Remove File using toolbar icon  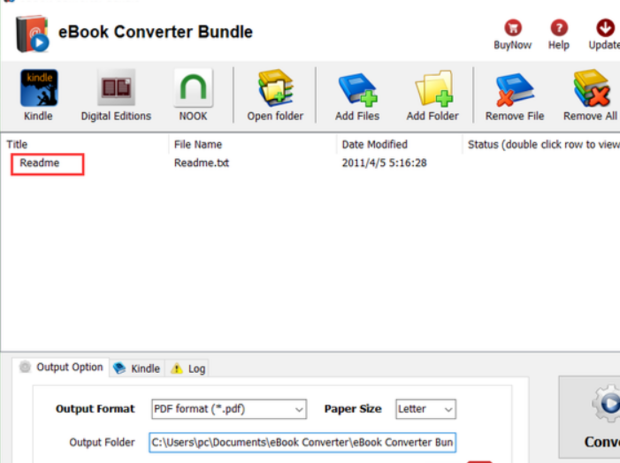[514, 90]
